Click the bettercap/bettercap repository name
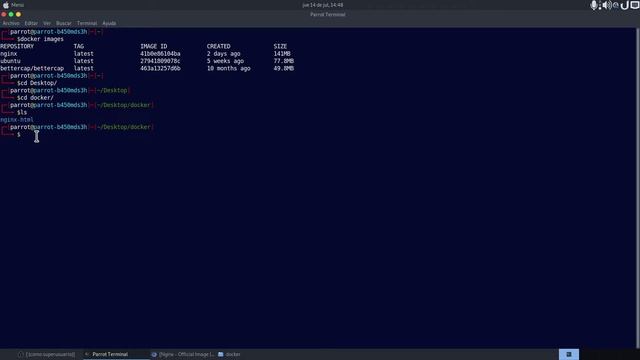Image resolution: width=640 pixels, height=360 pixels. [32, 68]
